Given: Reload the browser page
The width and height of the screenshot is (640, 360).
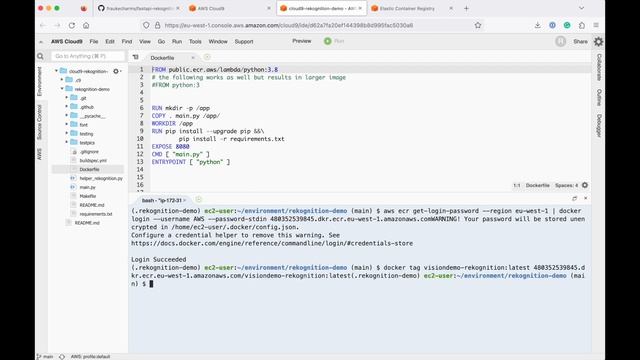Looking at the screenshot, I should [x=72, y=25].
